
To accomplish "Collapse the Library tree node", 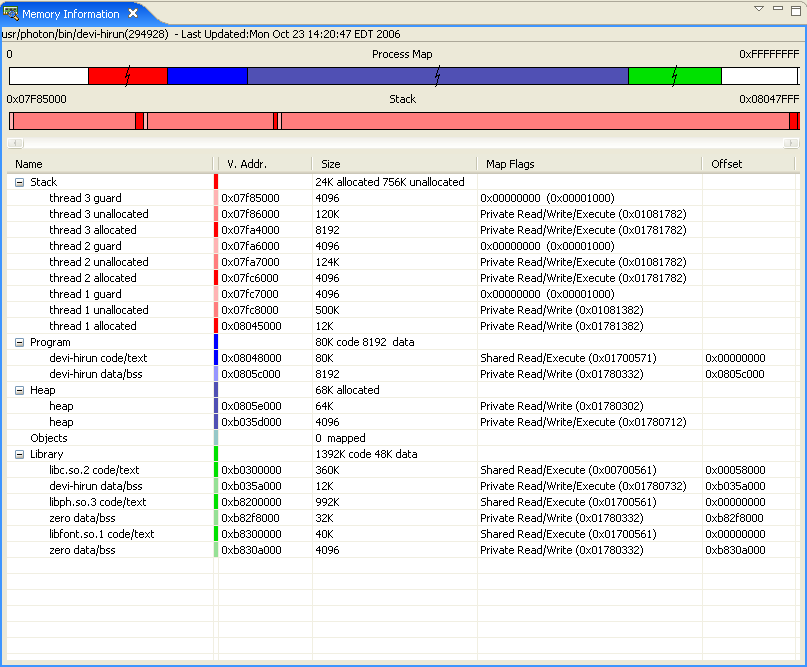I will click(21, 454).
